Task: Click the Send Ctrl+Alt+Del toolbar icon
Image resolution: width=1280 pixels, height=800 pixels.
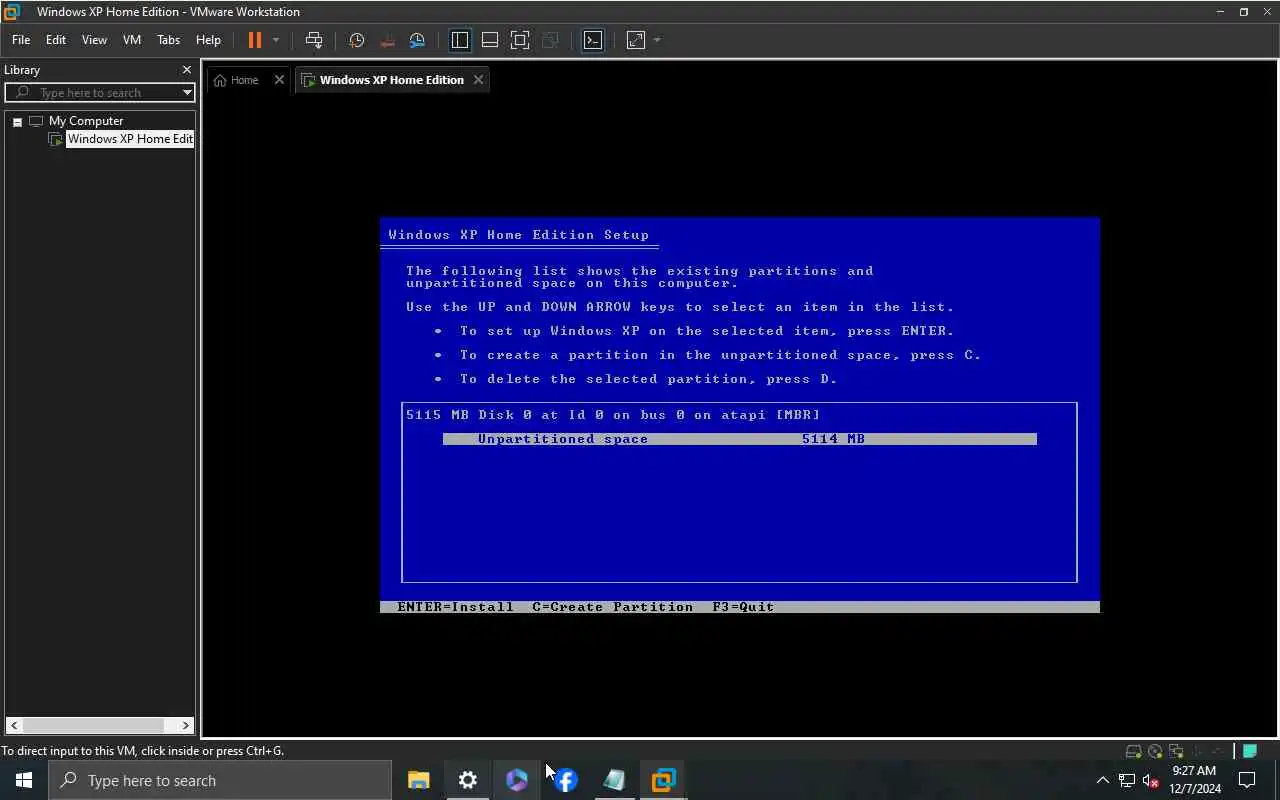Action: [314, 40]
